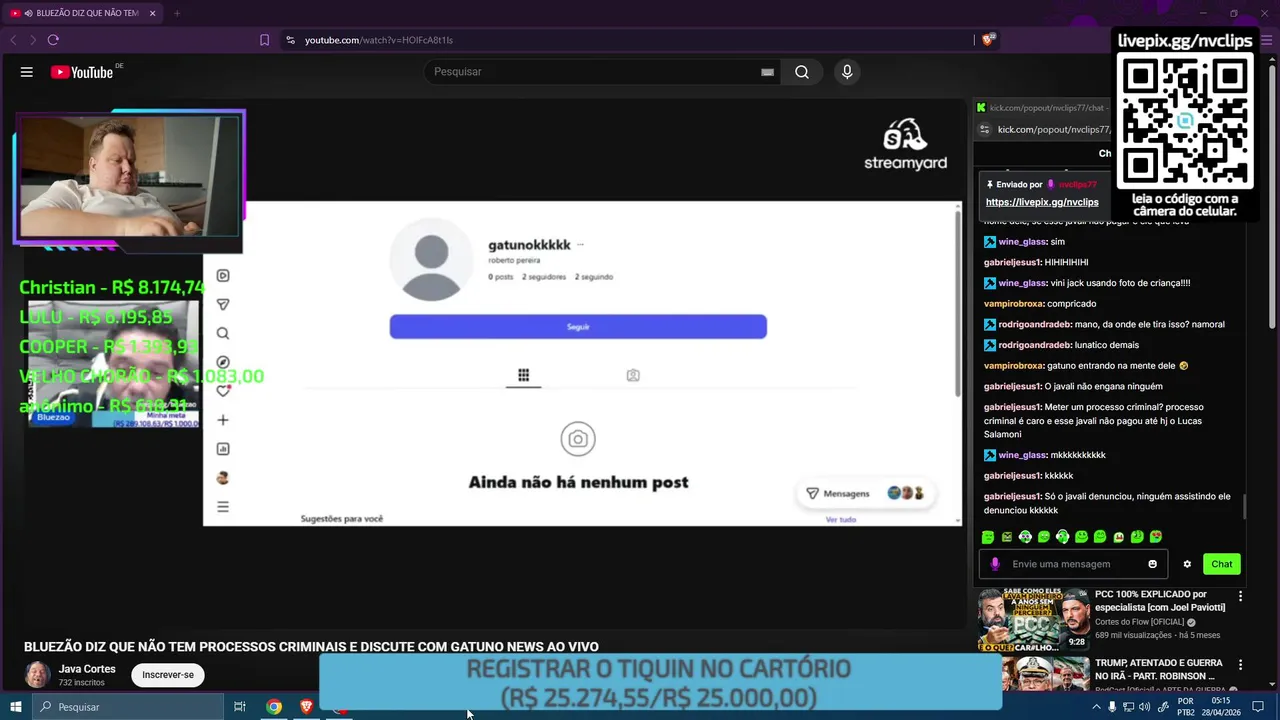Click the heart-eyes emote at the end of the emote row
1280x720 pixels.
(x=1156, y=537)
